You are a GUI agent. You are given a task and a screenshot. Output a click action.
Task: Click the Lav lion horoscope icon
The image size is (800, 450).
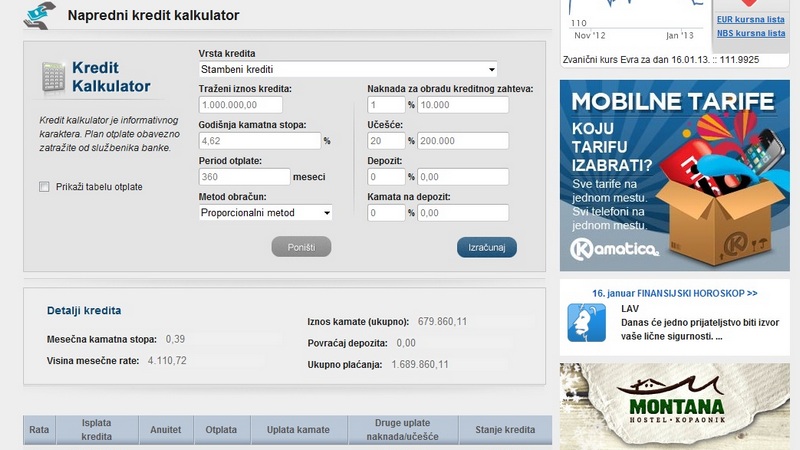587,322
